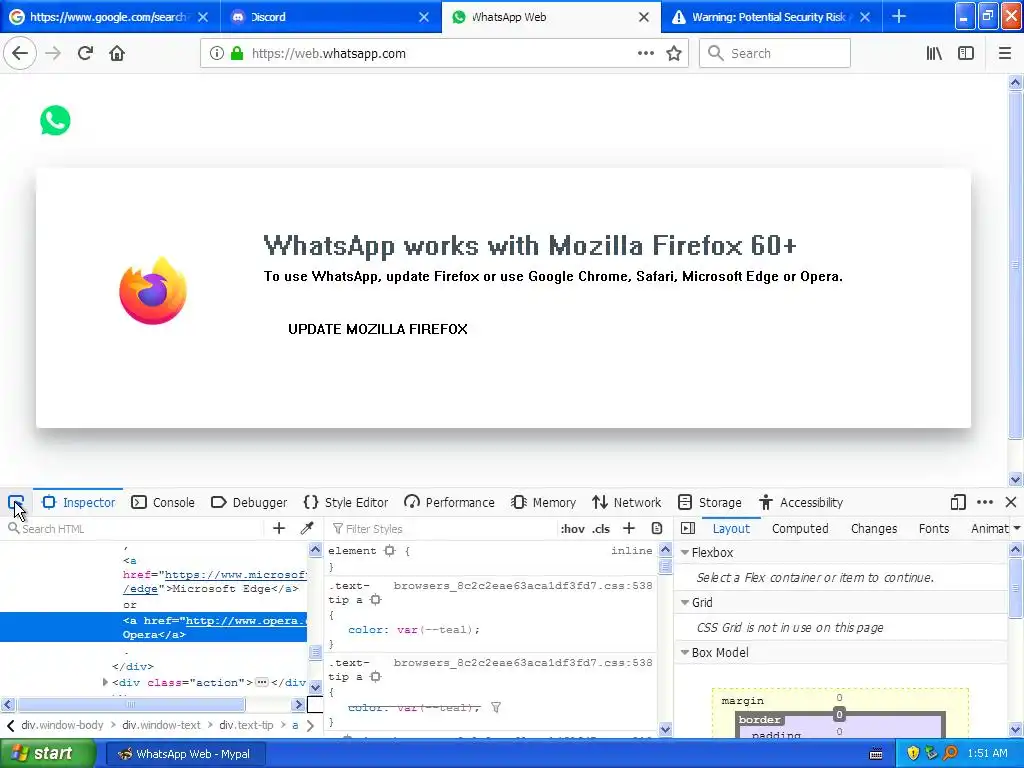Expand collapsed ellipsis in action div
1024x768 pixels.
point(262,682)
